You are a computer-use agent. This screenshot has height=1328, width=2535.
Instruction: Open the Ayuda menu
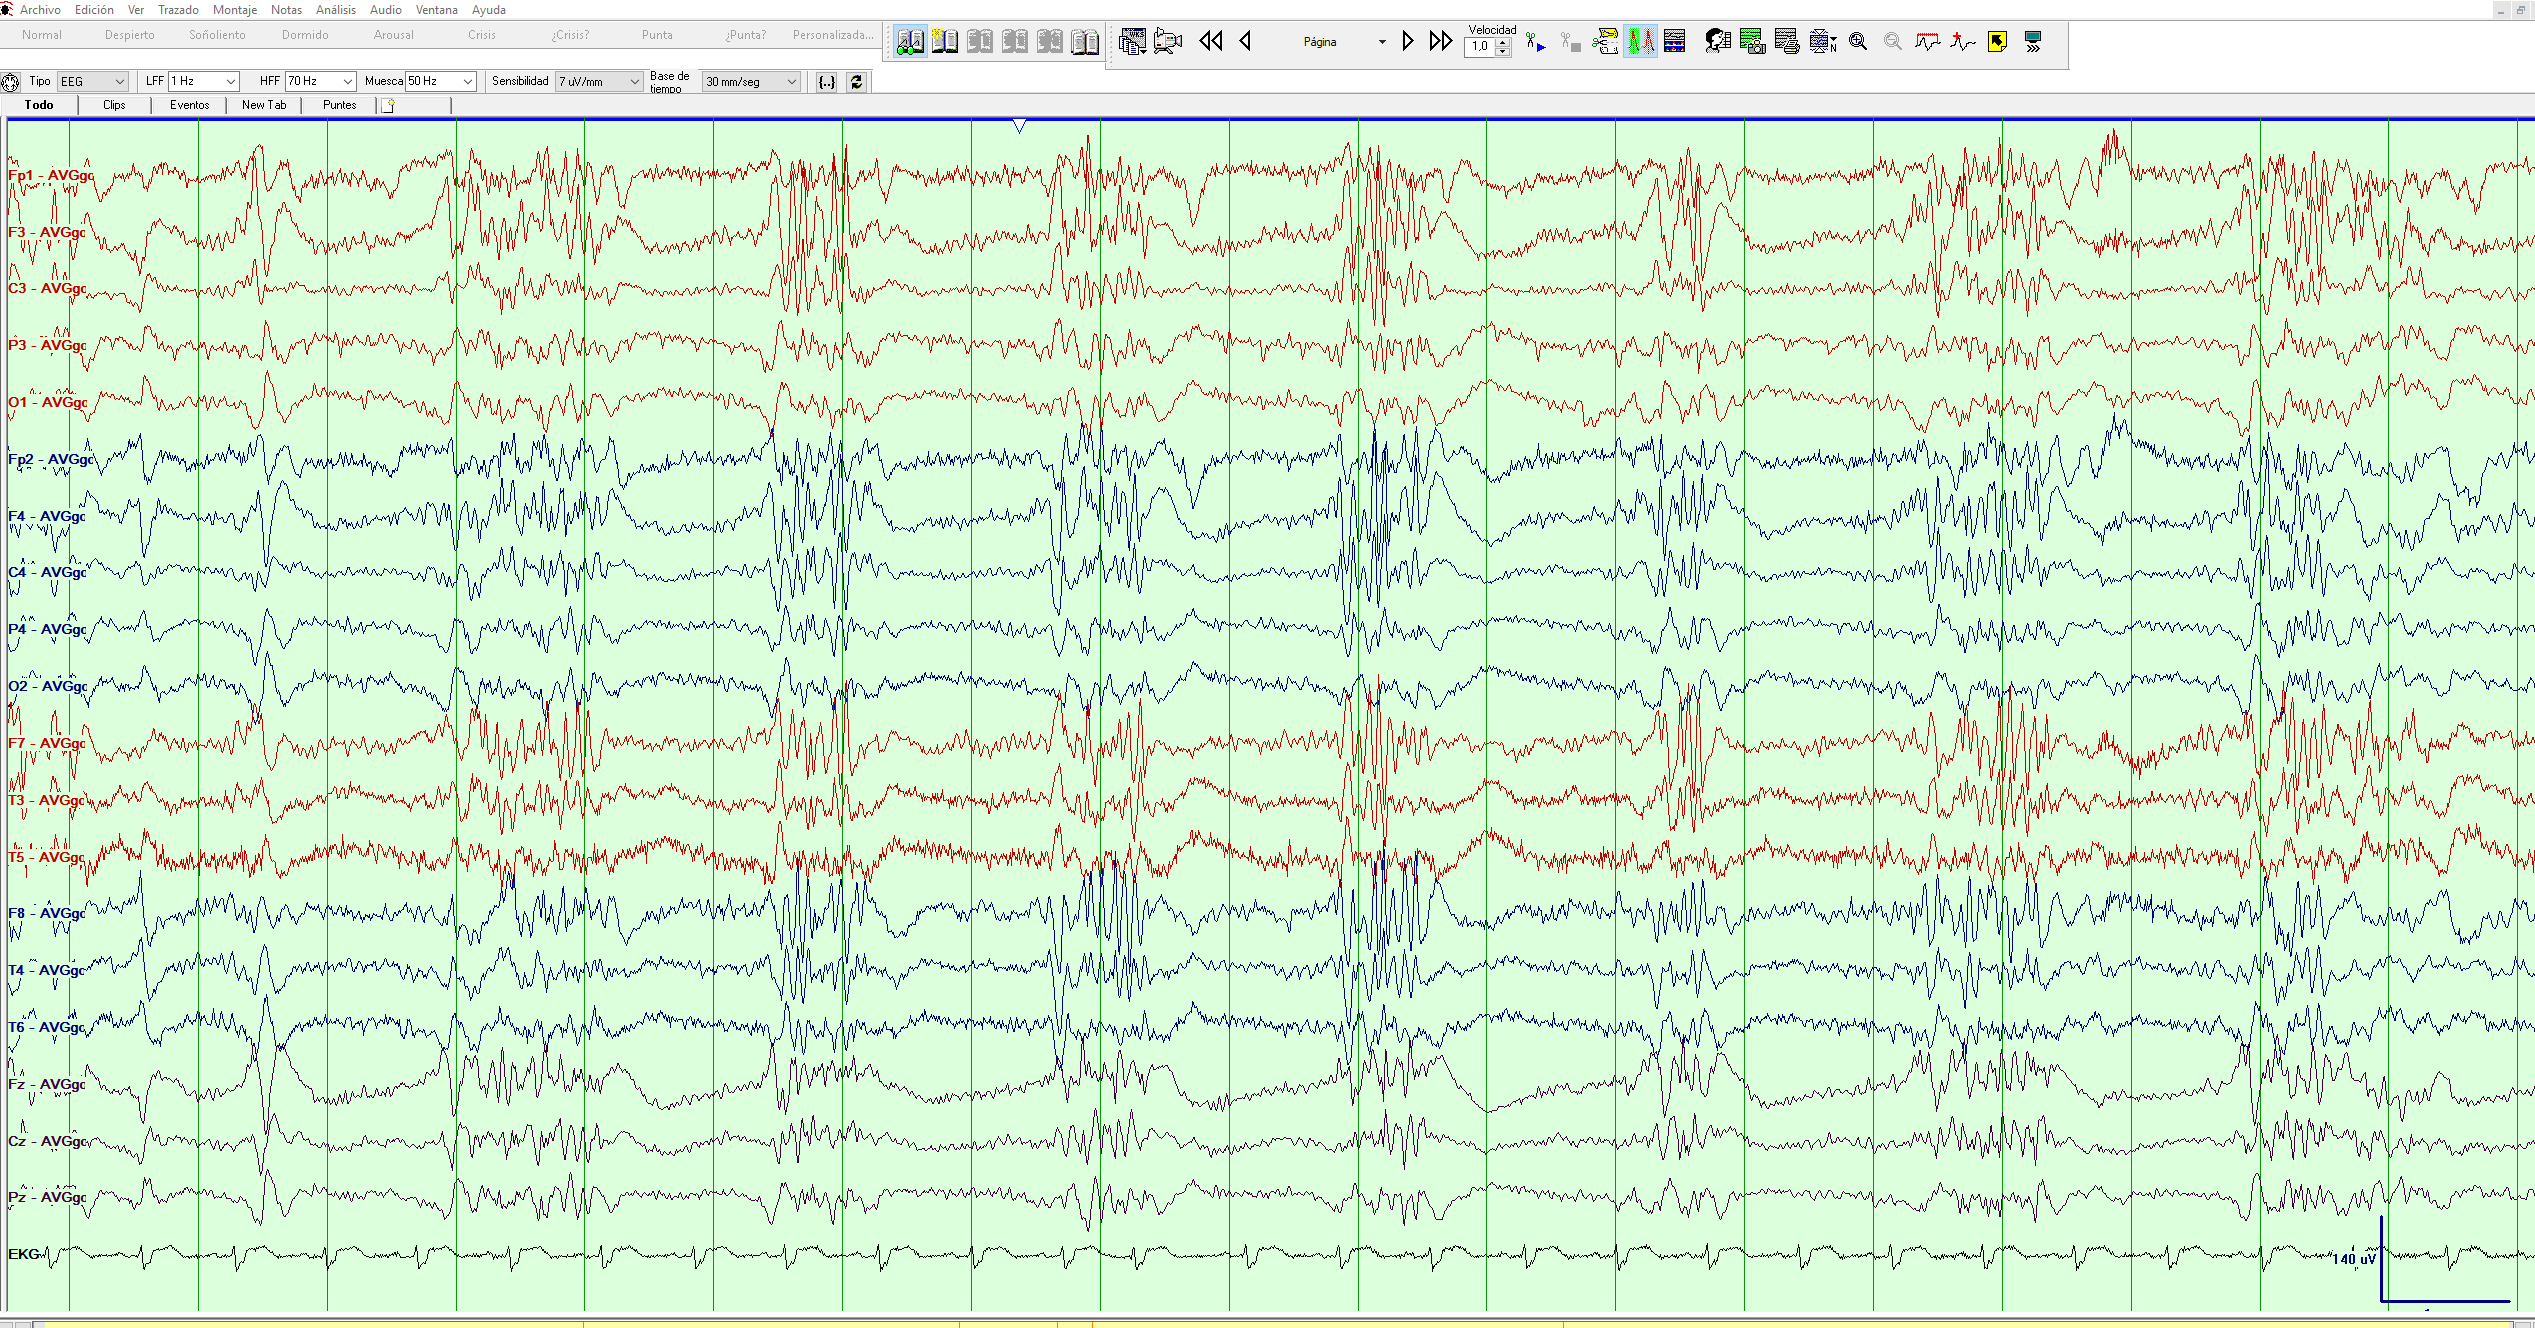click(x=489, y=10)
